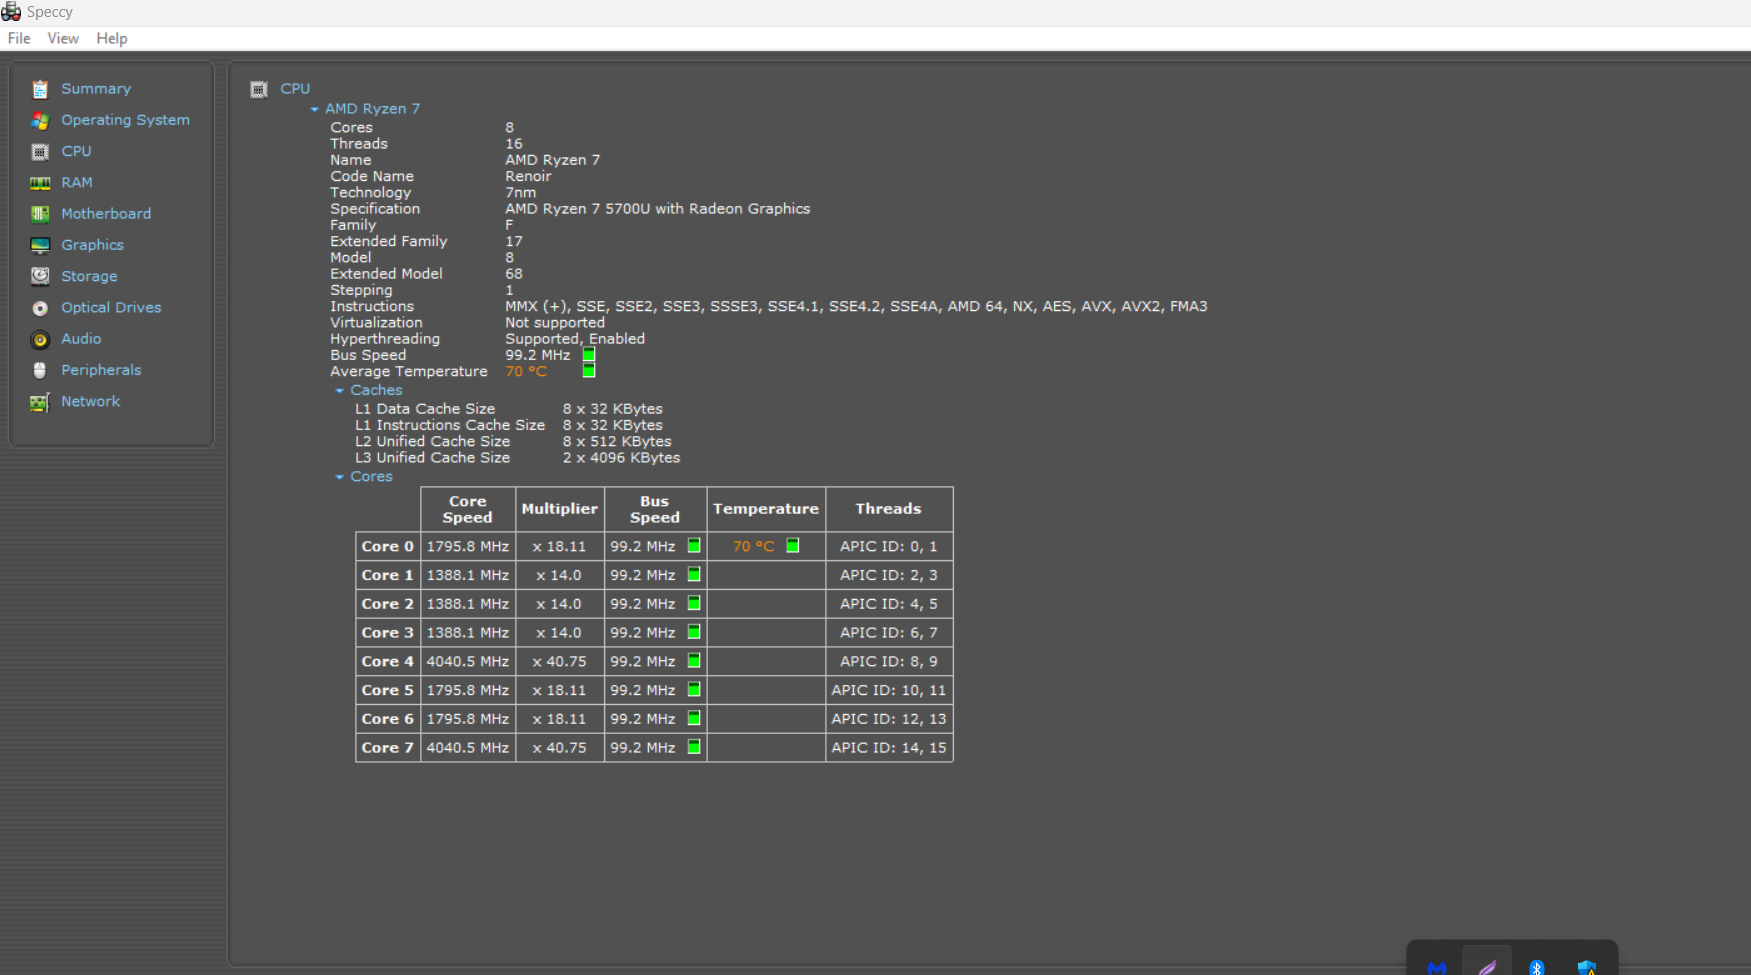The height and width of the screenshot is (975, 1751).
Task: Click Hyperthreading value Supported, Enabled
Action: pos(575,339)
